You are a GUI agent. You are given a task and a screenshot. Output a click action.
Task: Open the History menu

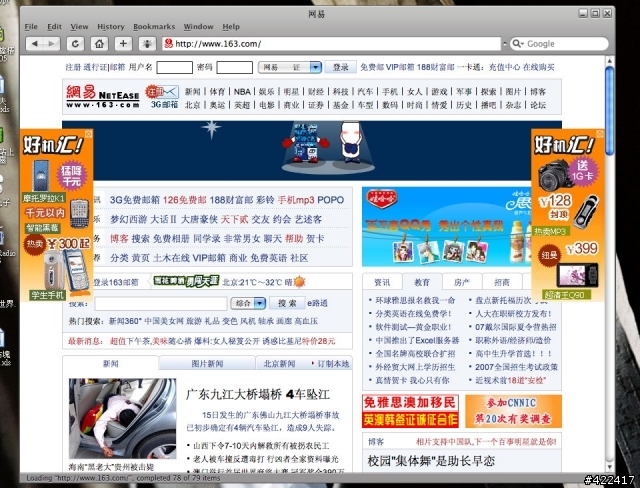[x=111, y=27]
